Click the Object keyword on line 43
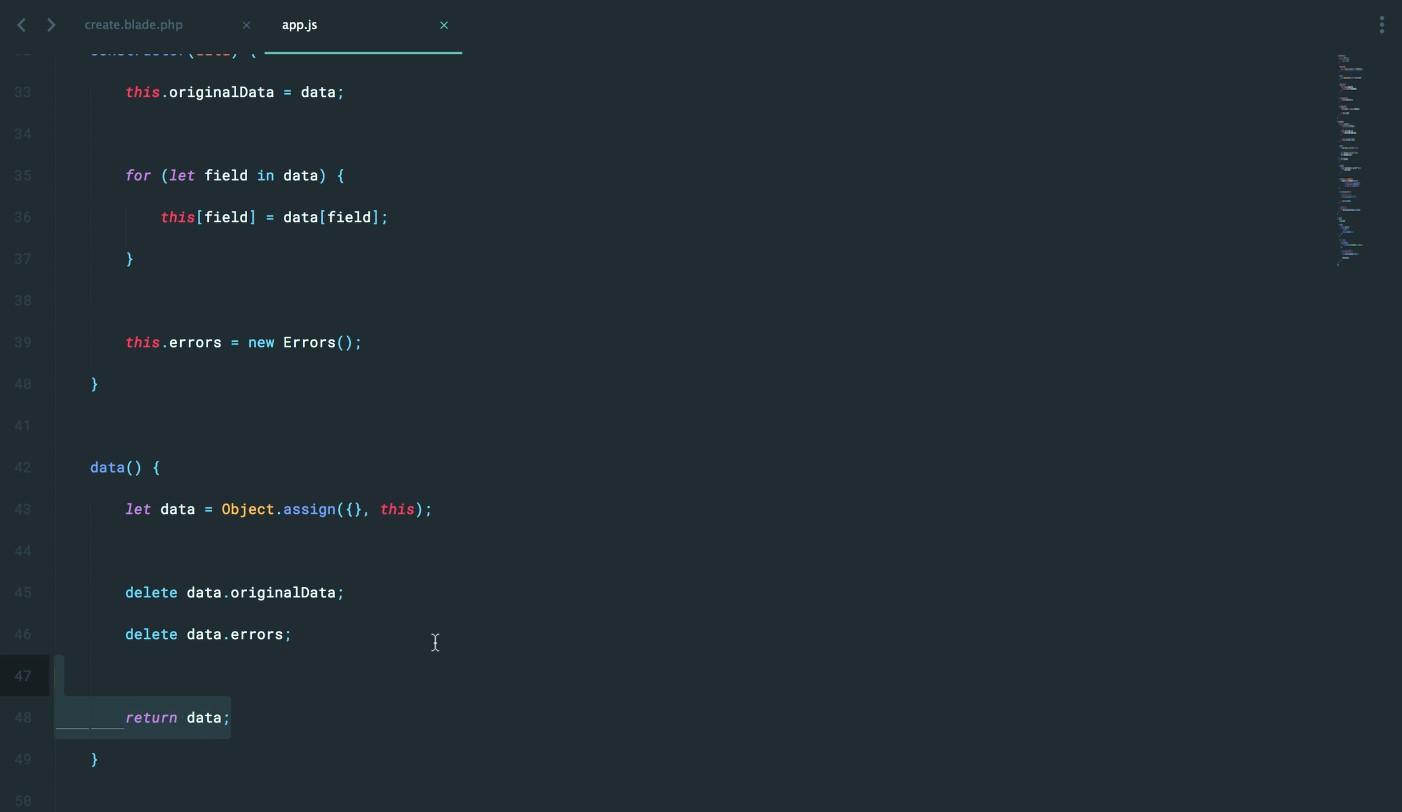 [x=247, y=510]
